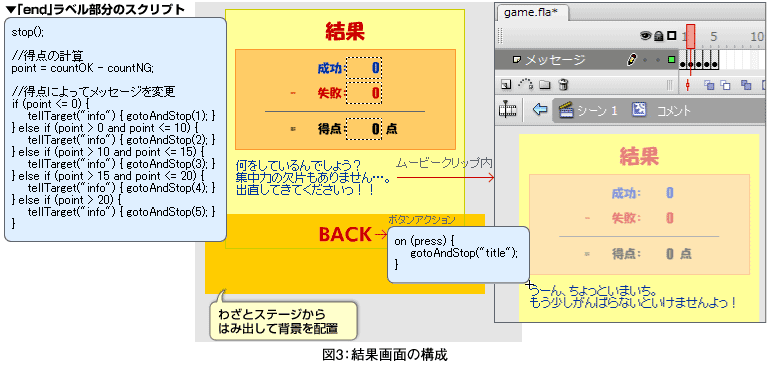Center the frame marker button
The height and width of the screenshot is (365, 770).
pyautogui.click(x=688, y=85)
